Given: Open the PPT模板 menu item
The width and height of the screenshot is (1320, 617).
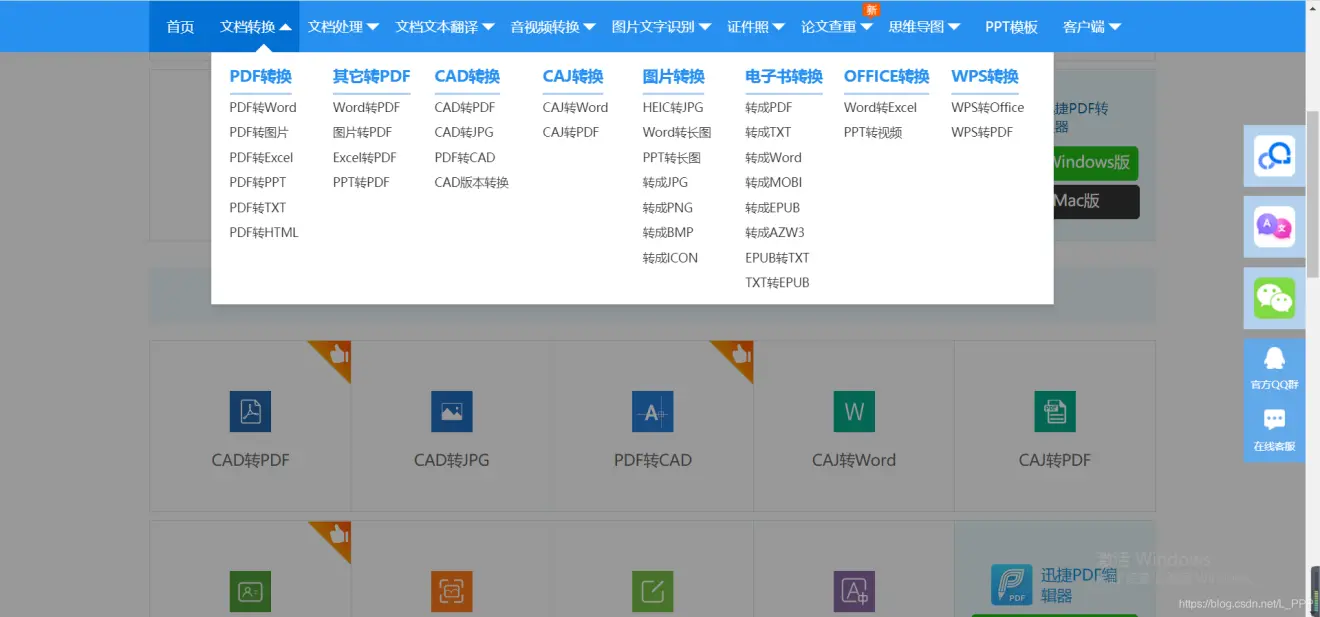Looking at the screenshot, I should point(1011,27).
